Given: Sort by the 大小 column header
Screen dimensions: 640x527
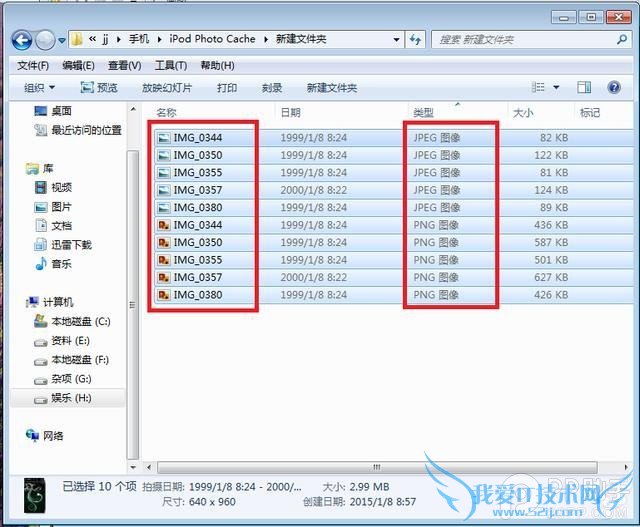Looking at the screenshot, I should coord(523,112).
